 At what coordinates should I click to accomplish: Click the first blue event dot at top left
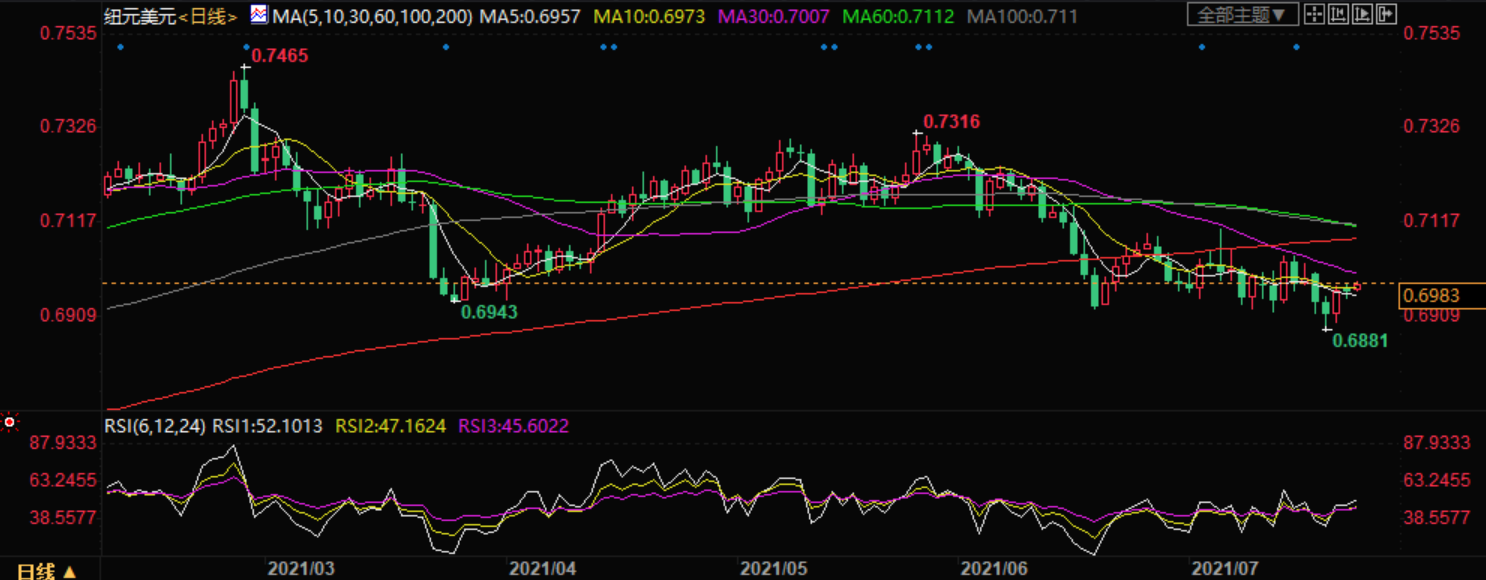pos(119,47)
